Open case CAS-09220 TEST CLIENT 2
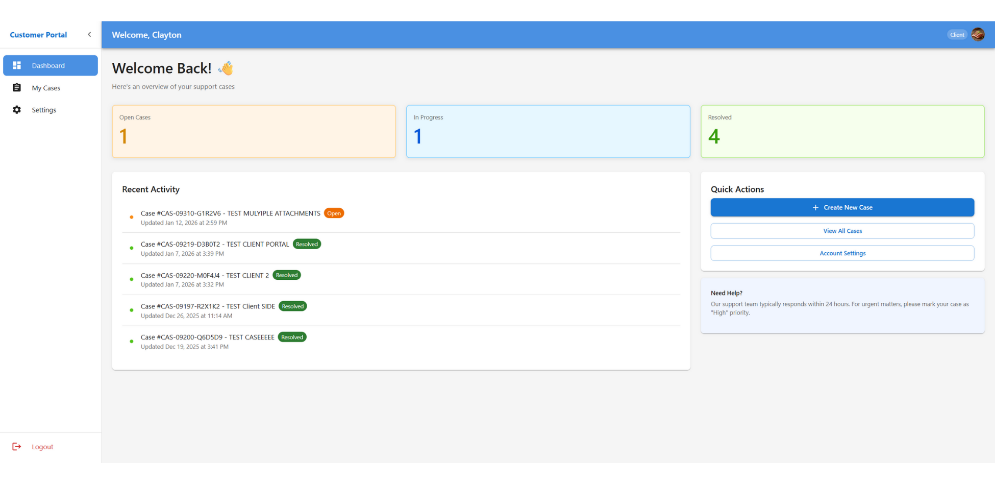The image size is (995, 484). coord(205,275)
